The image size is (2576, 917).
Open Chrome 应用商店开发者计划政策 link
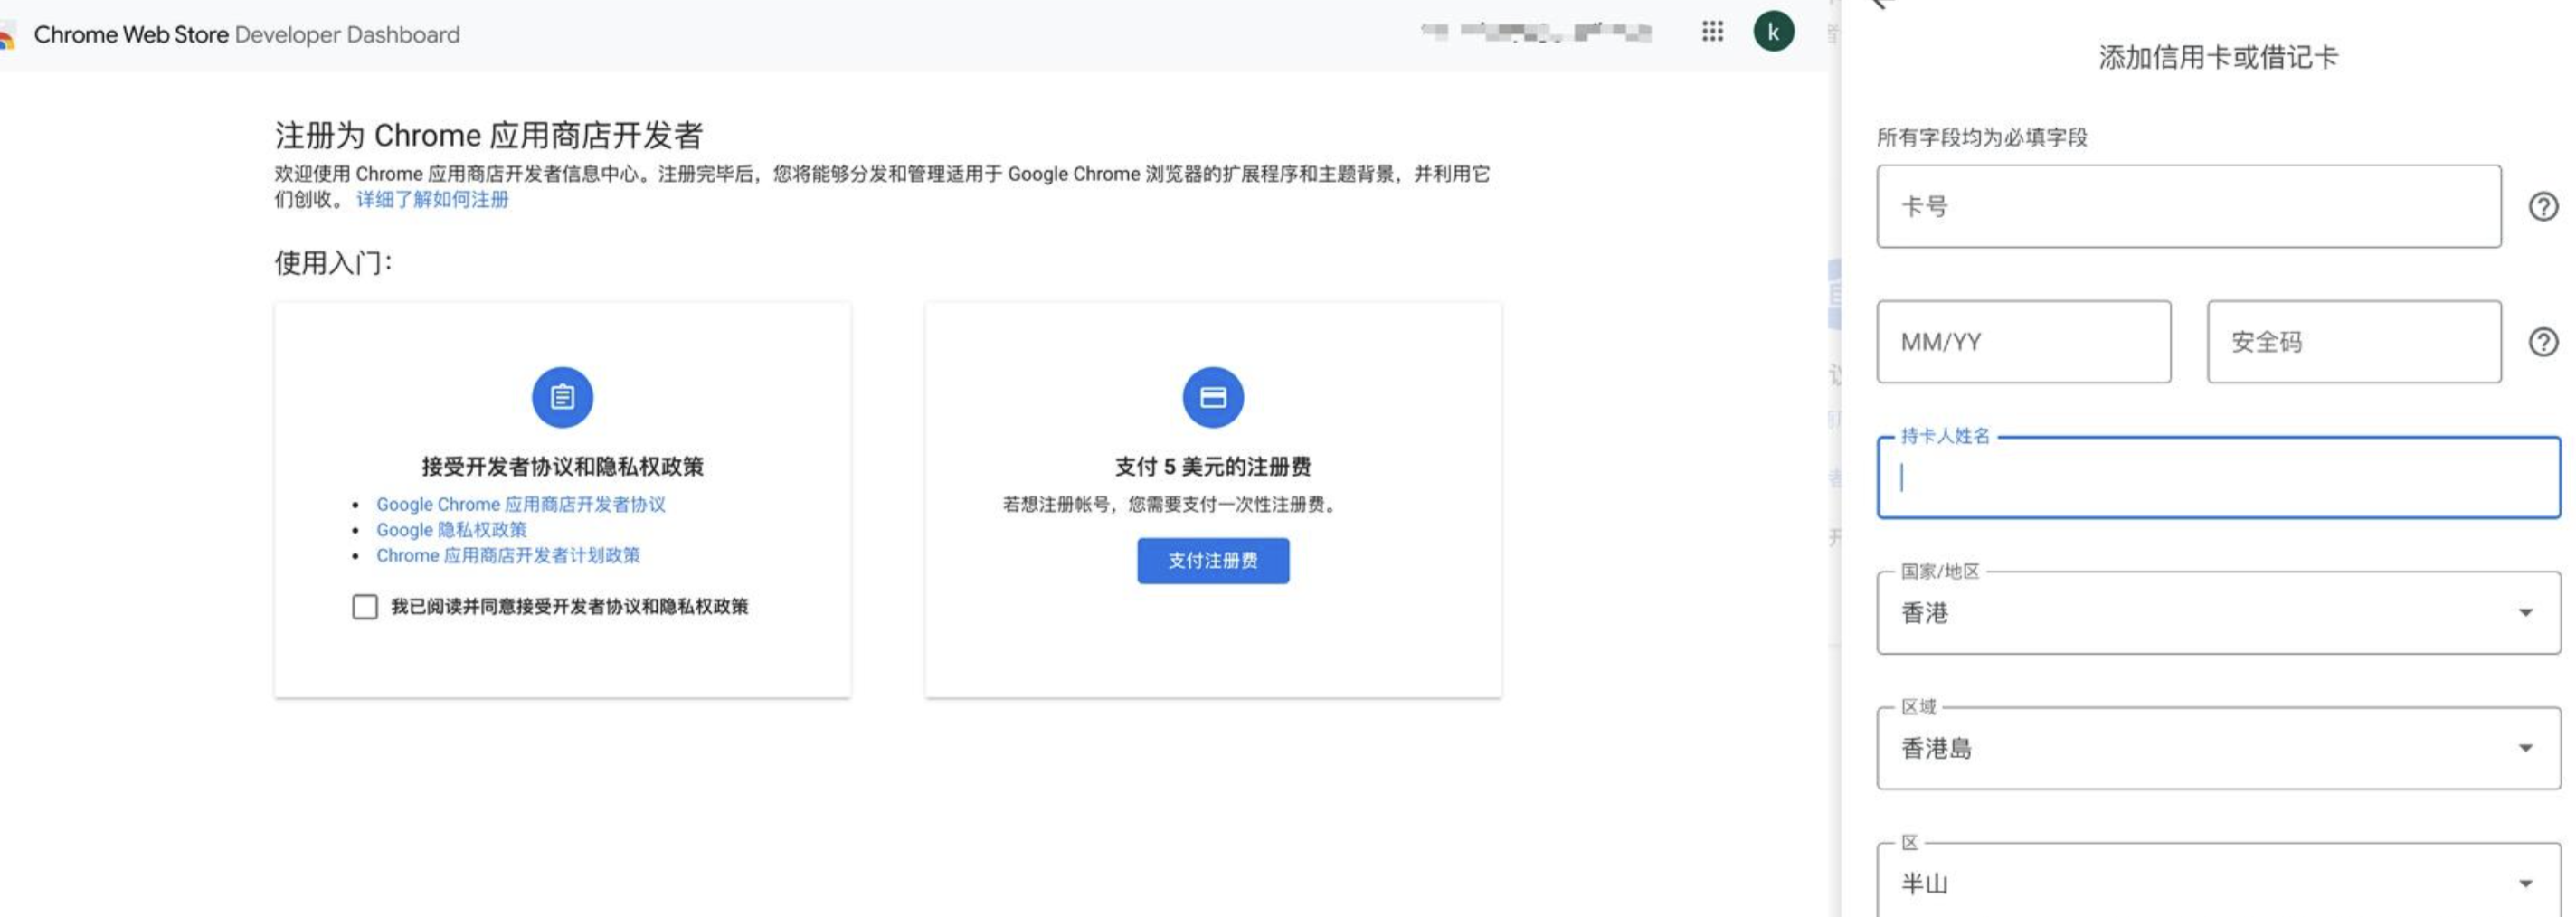[x=508, y=555]
